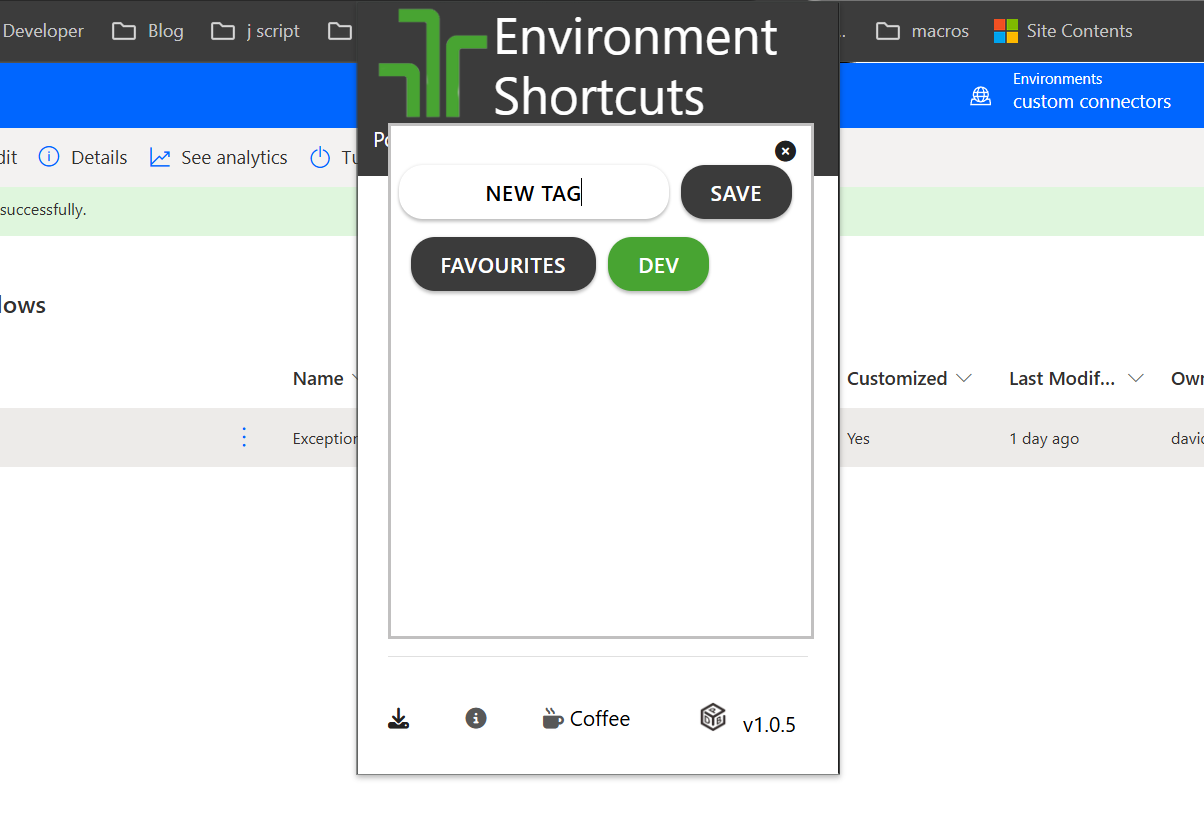
Task: Expand the Last Modified column dropdown
Action: click(x=1136, y=378)
